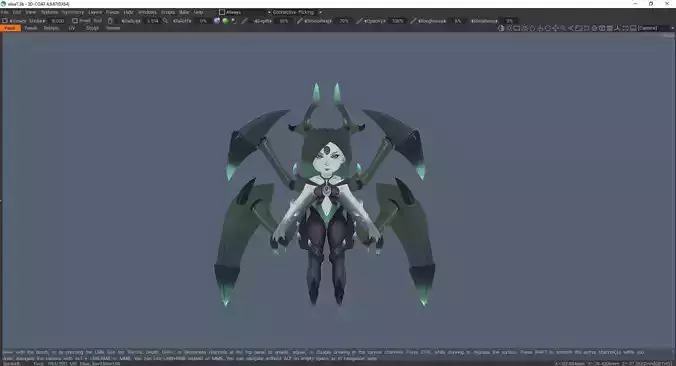676x366 pixels.
Task: Click the arrow right of Connective Picking
Action: coord(320,12)
